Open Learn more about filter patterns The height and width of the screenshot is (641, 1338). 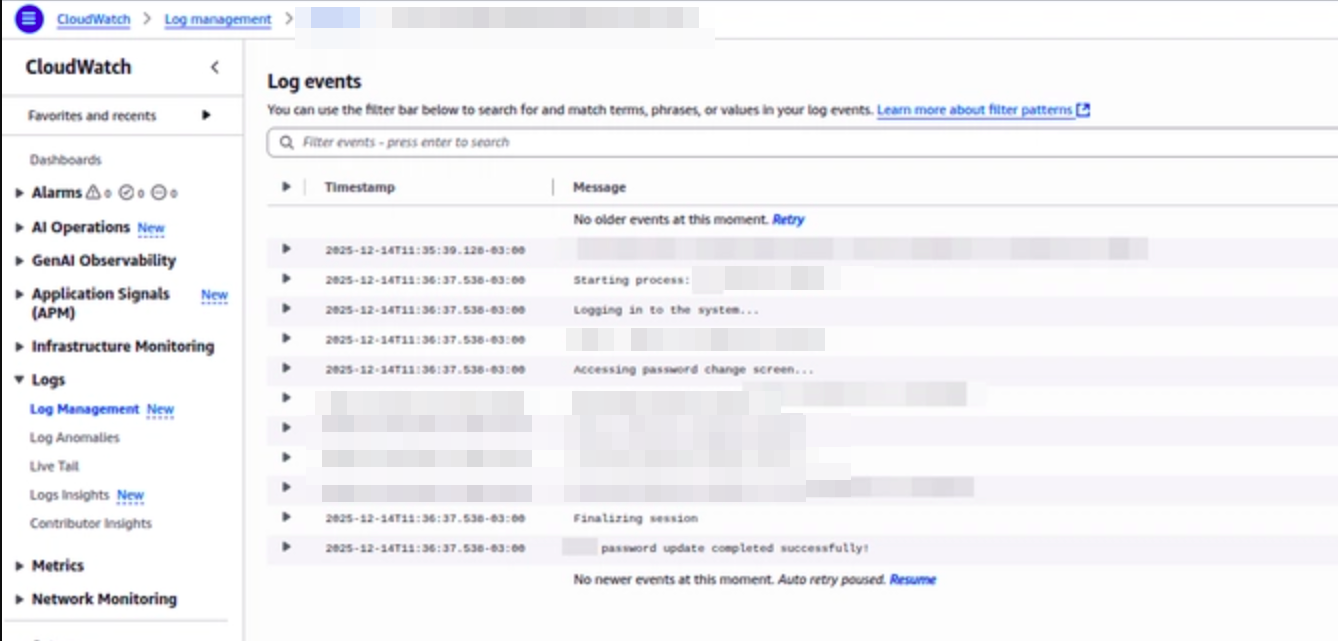(x=975, y=109)
